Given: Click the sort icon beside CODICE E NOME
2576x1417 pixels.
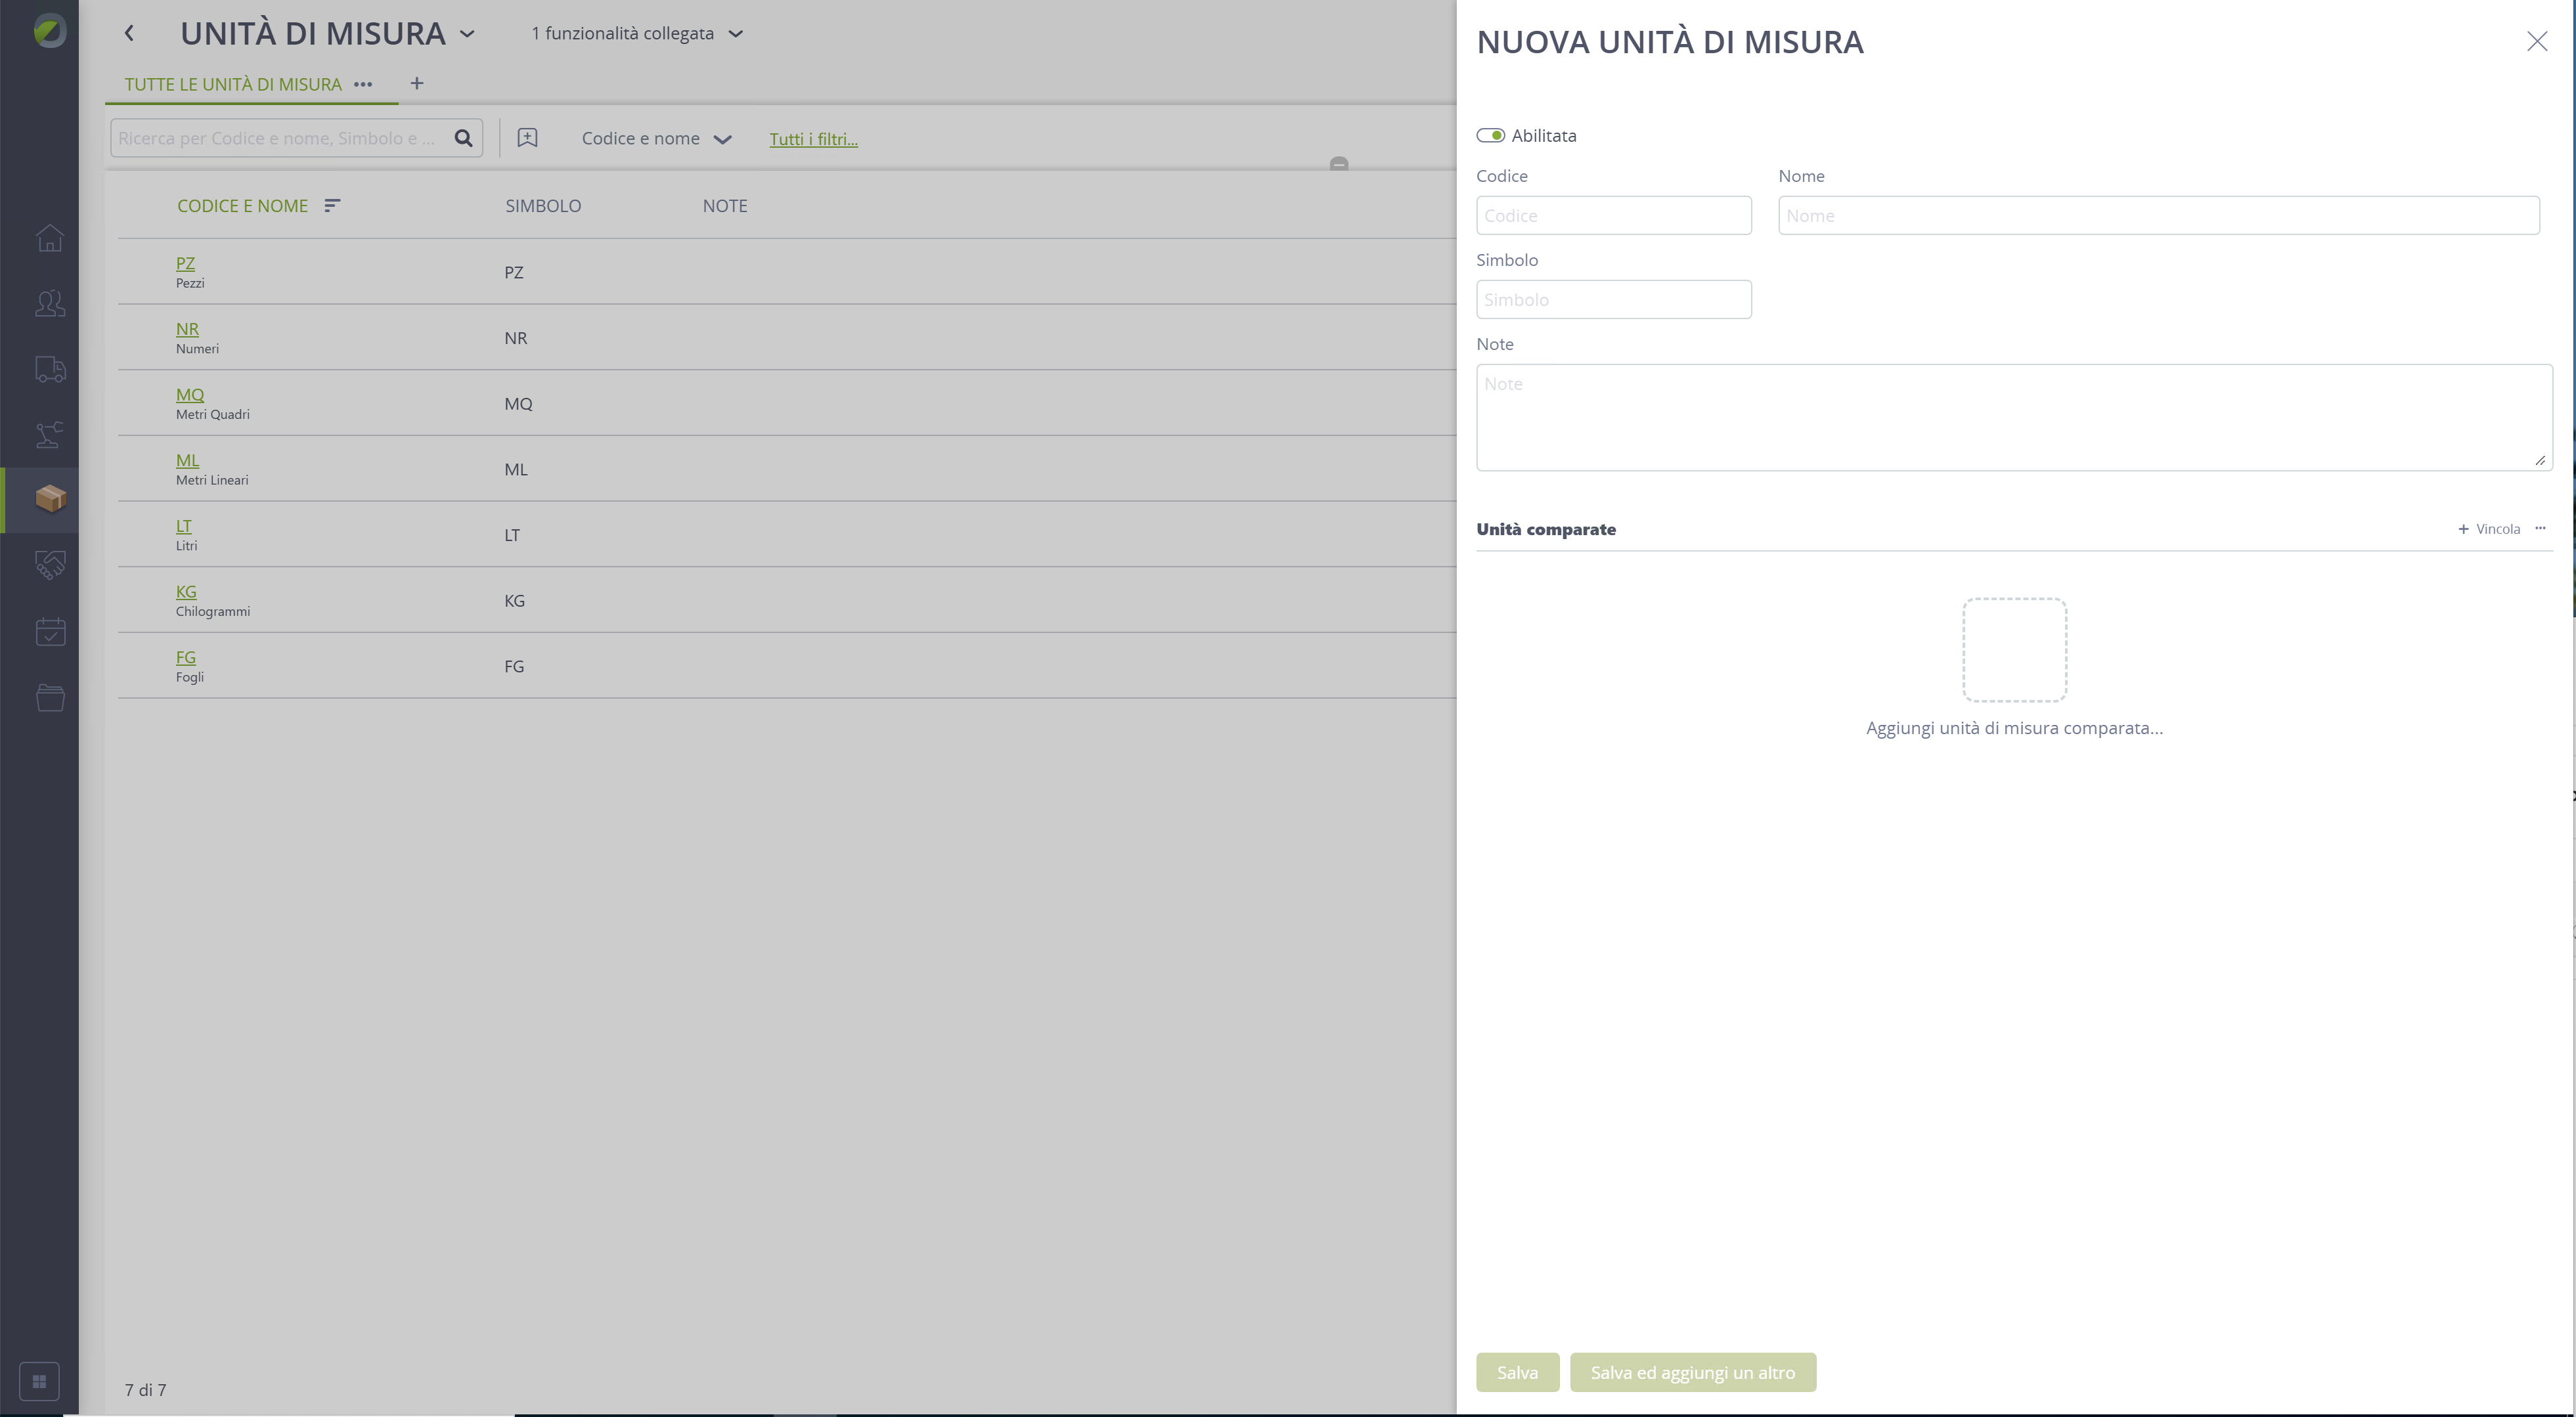Looking at the screenshot, I should click(x=332, y=205).
